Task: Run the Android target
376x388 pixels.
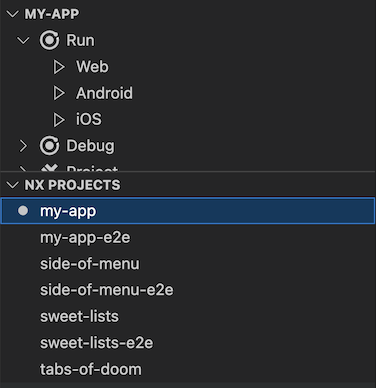Action: 104,93
